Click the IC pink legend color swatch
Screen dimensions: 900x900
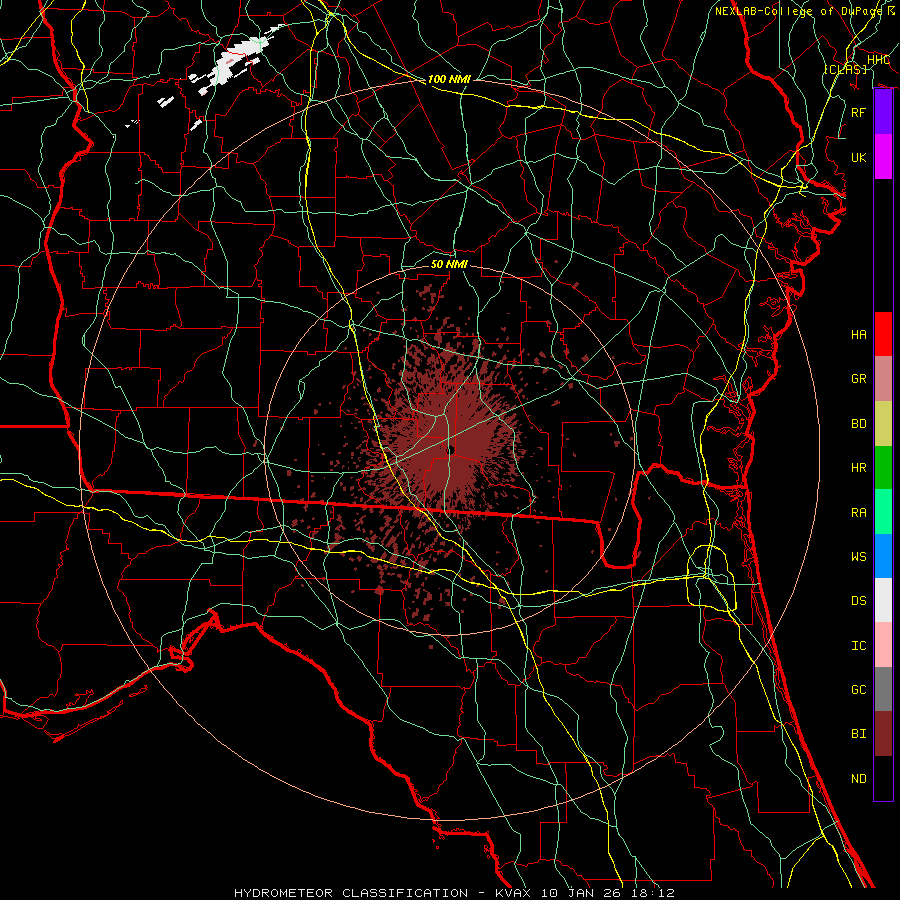tap(883, 645)
